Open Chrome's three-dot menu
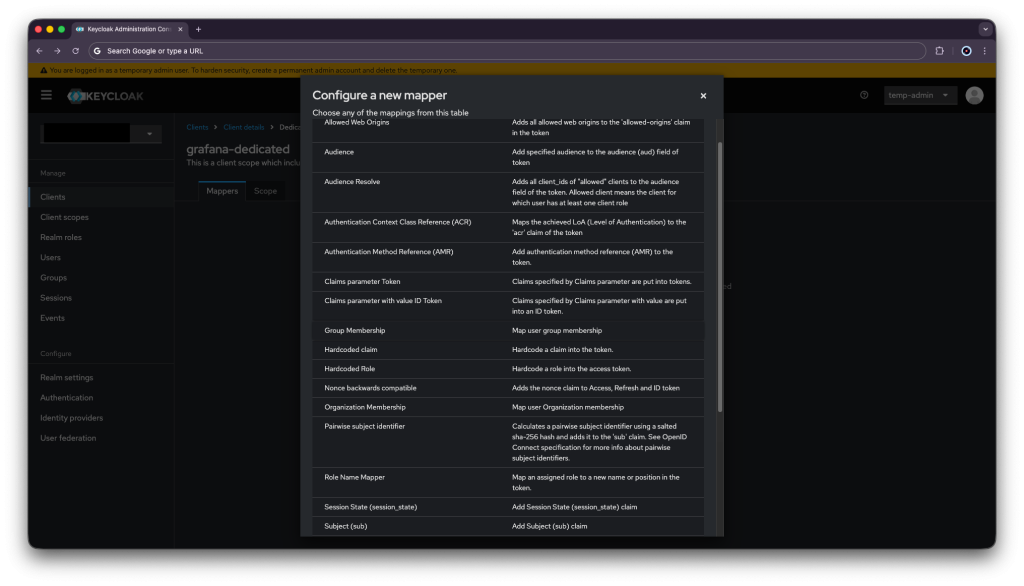 pos(984,50)
